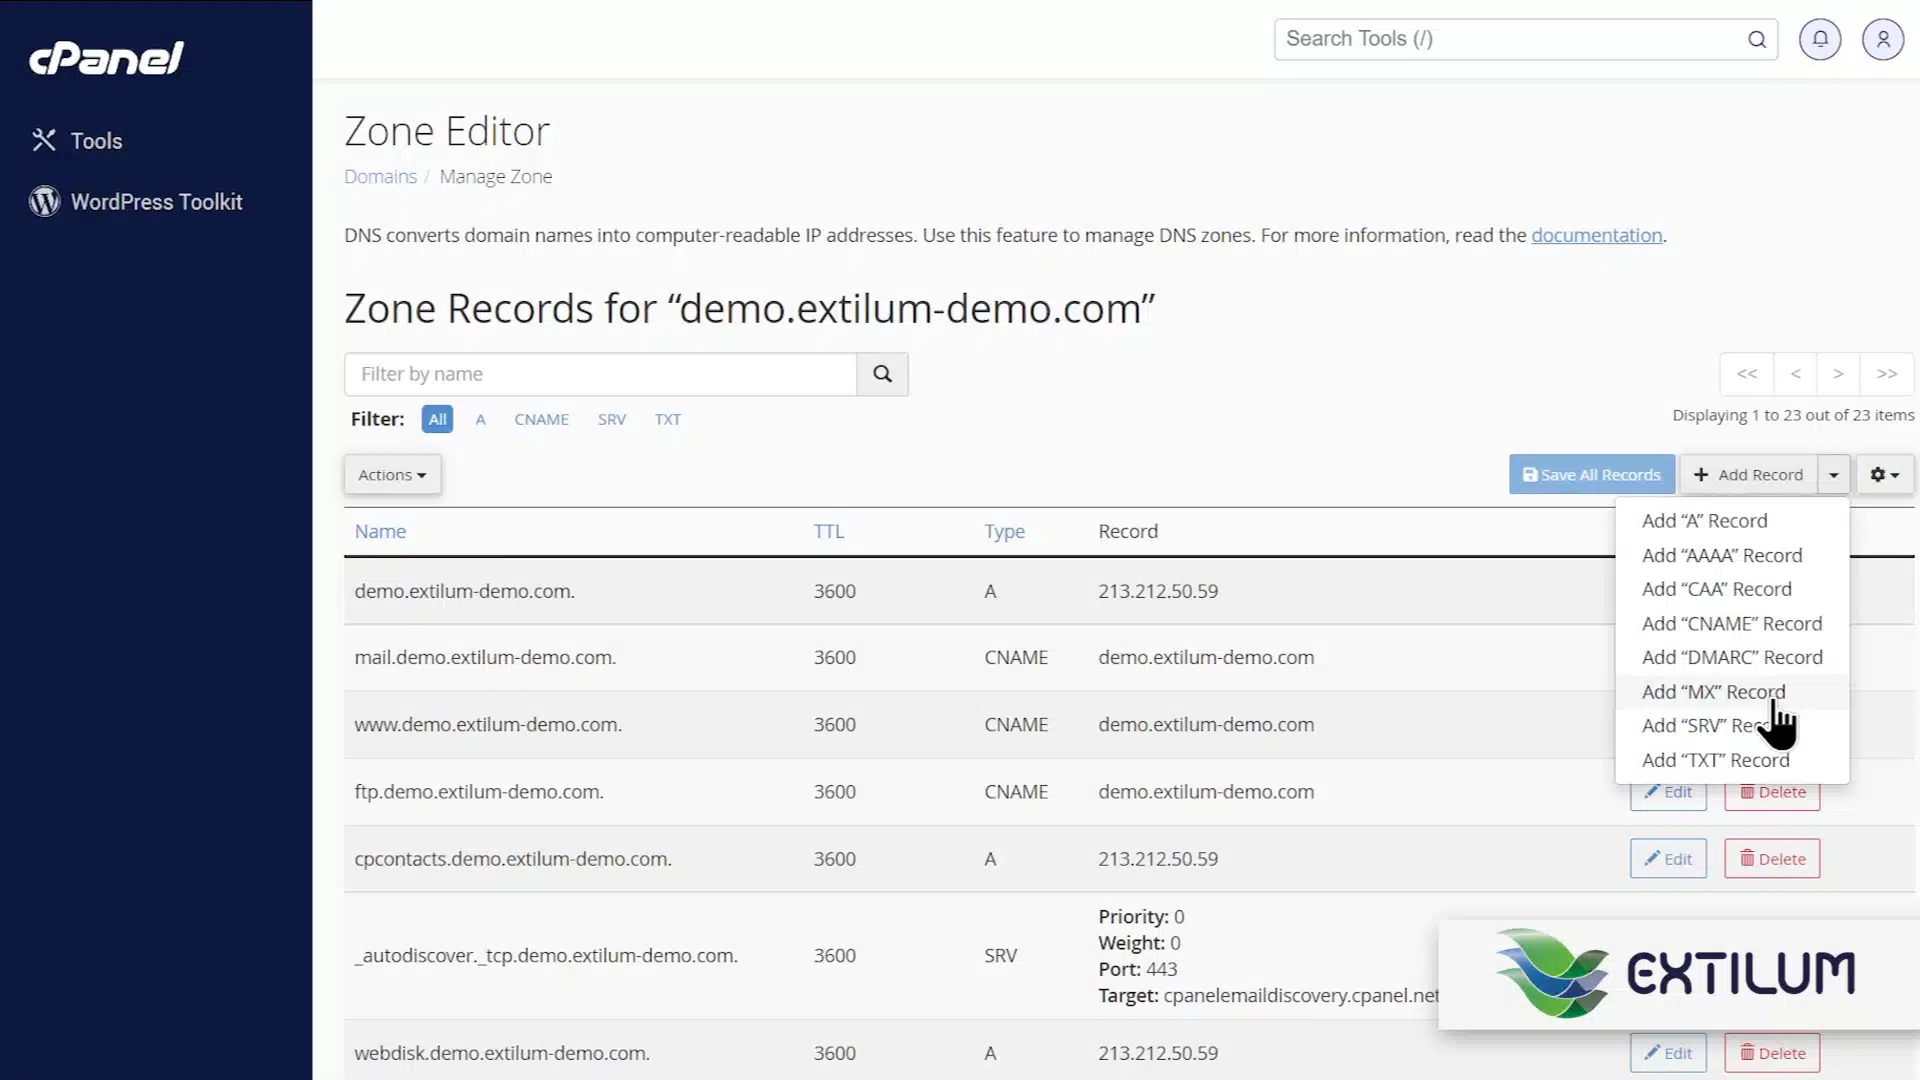The width and height of the screenshot is (1920, 1080).
Task: Select Add "AAAA" Record
Action: pos(1721,555)
